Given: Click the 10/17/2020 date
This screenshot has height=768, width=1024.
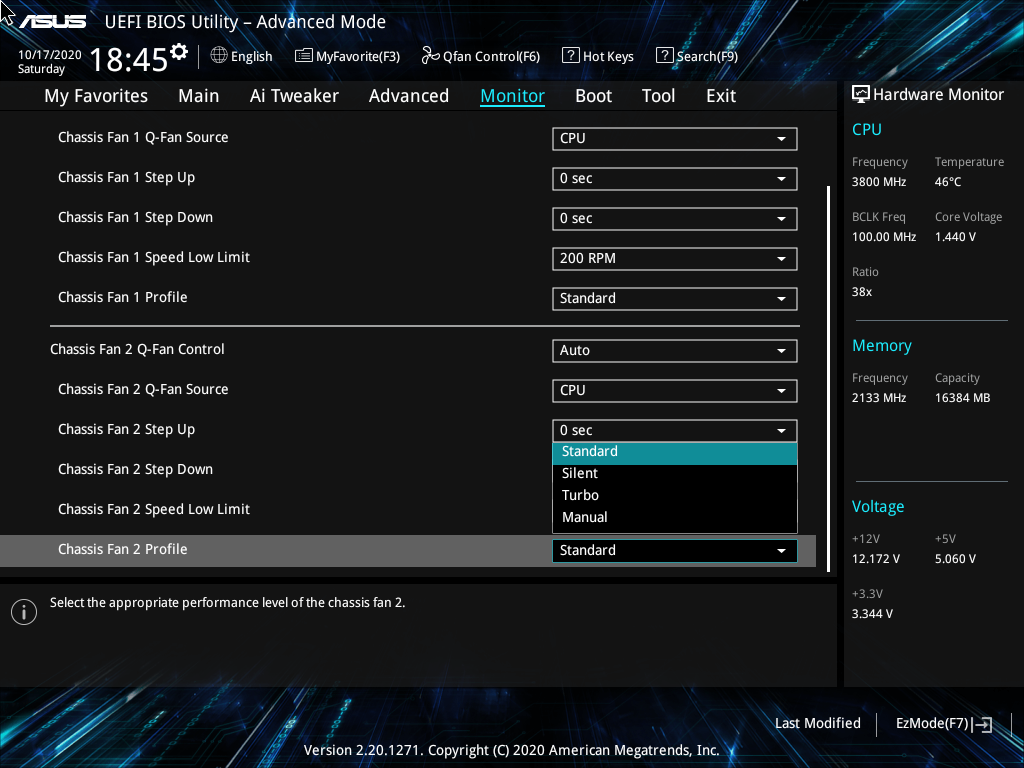Looking at the screenshot, I should (x=50, y=55).
